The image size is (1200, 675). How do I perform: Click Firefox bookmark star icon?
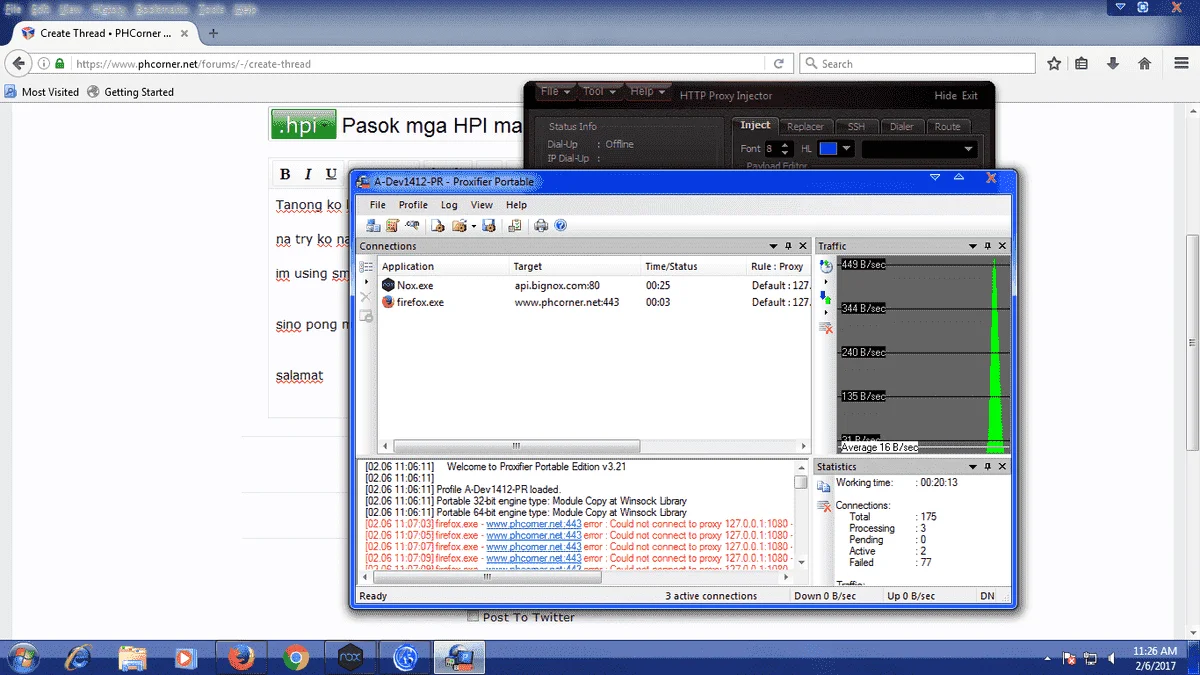coord(1054,63)
